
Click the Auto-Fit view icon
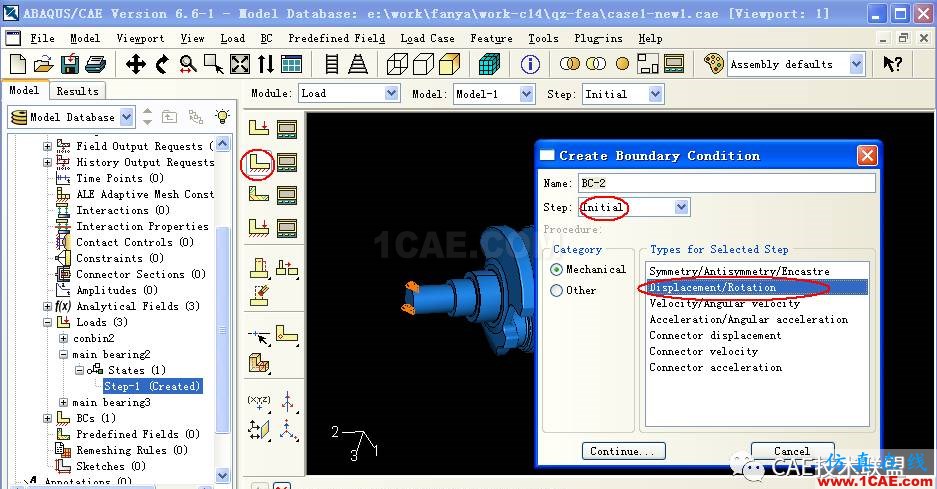240,64
